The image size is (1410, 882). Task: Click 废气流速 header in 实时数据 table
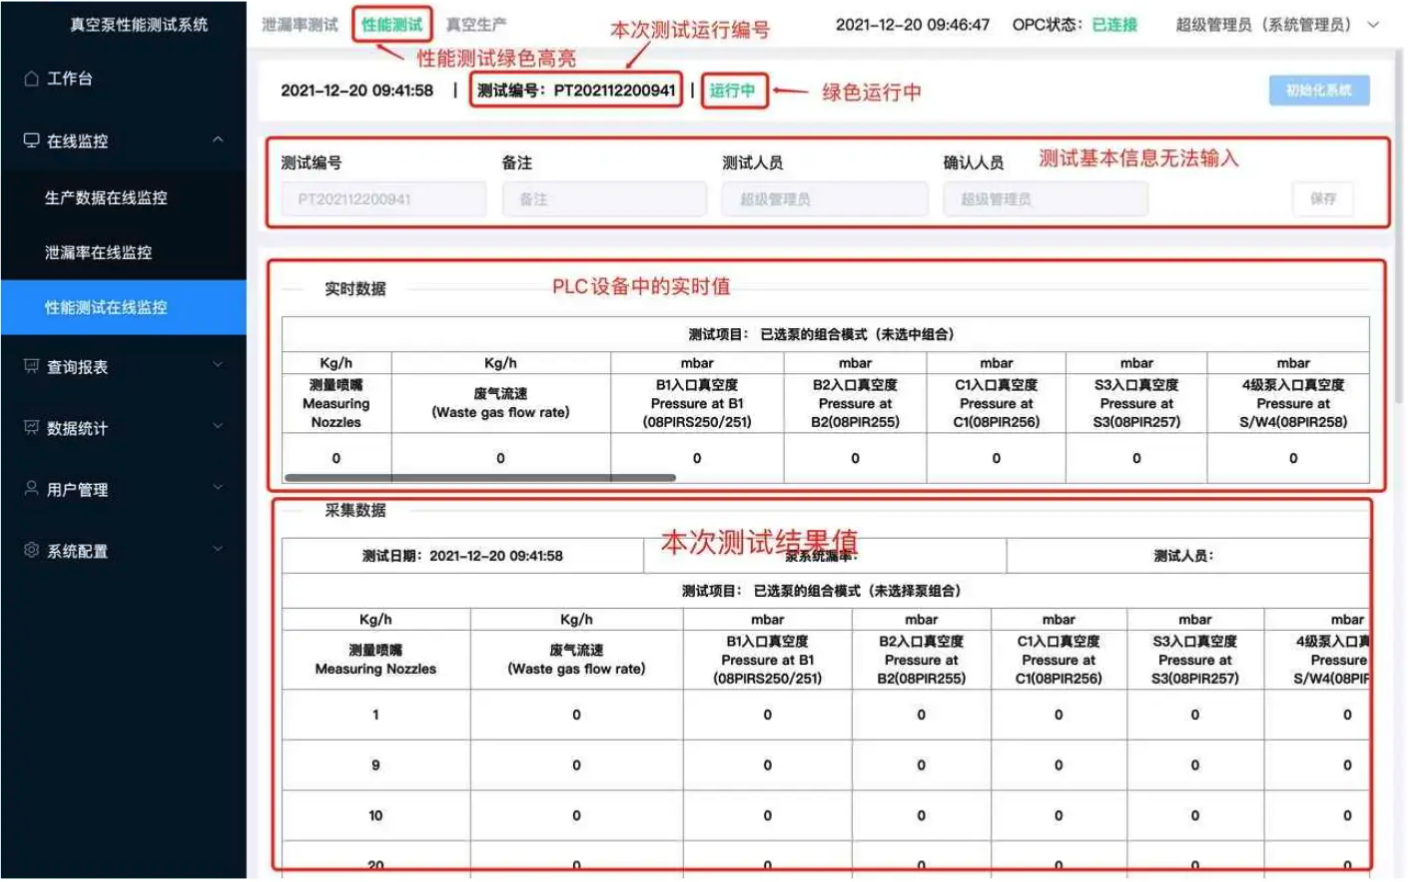point(500,403)
